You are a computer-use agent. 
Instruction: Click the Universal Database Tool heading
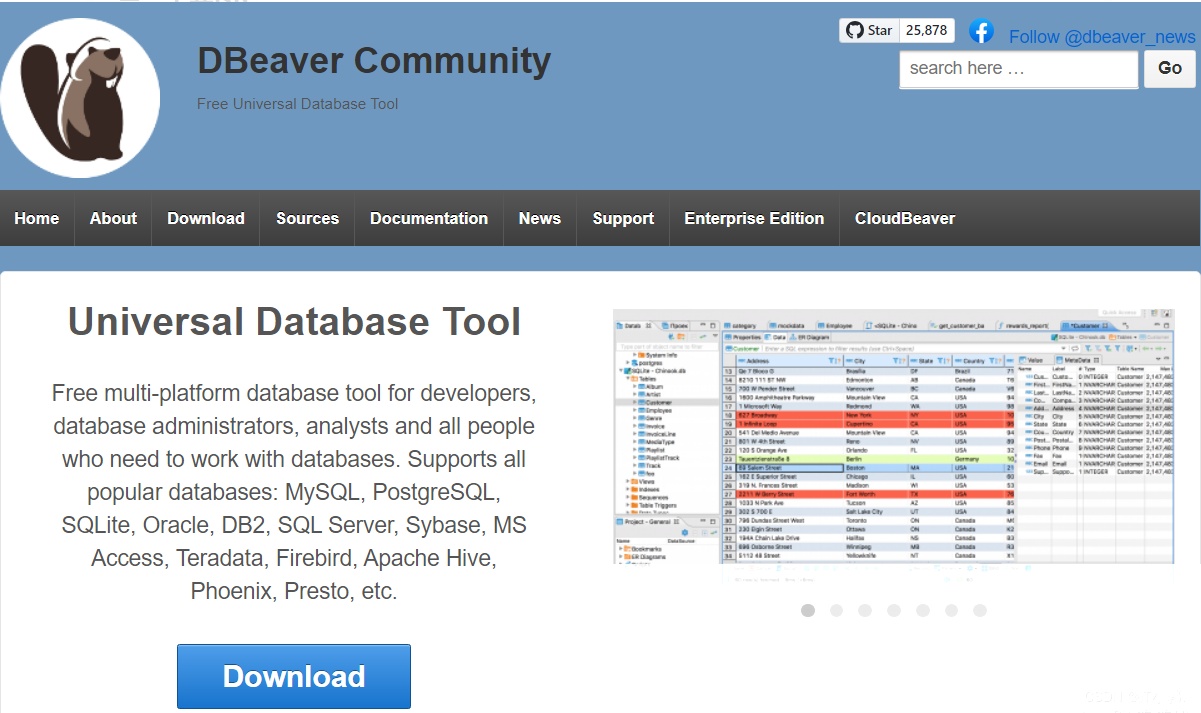click(x=294, y=322)
